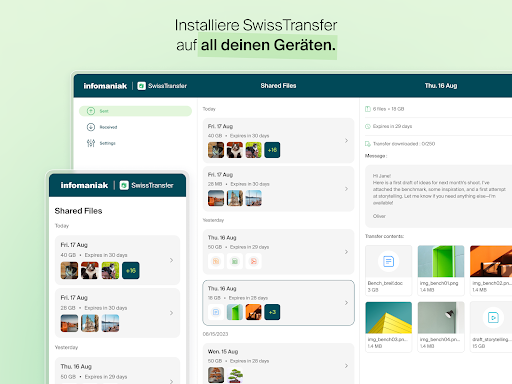This screenshot has height=384, width=512.
Task: Click red PDF icon in desktop 50 GB Thu. 16 Aug card
Action: tap(253, 261)
